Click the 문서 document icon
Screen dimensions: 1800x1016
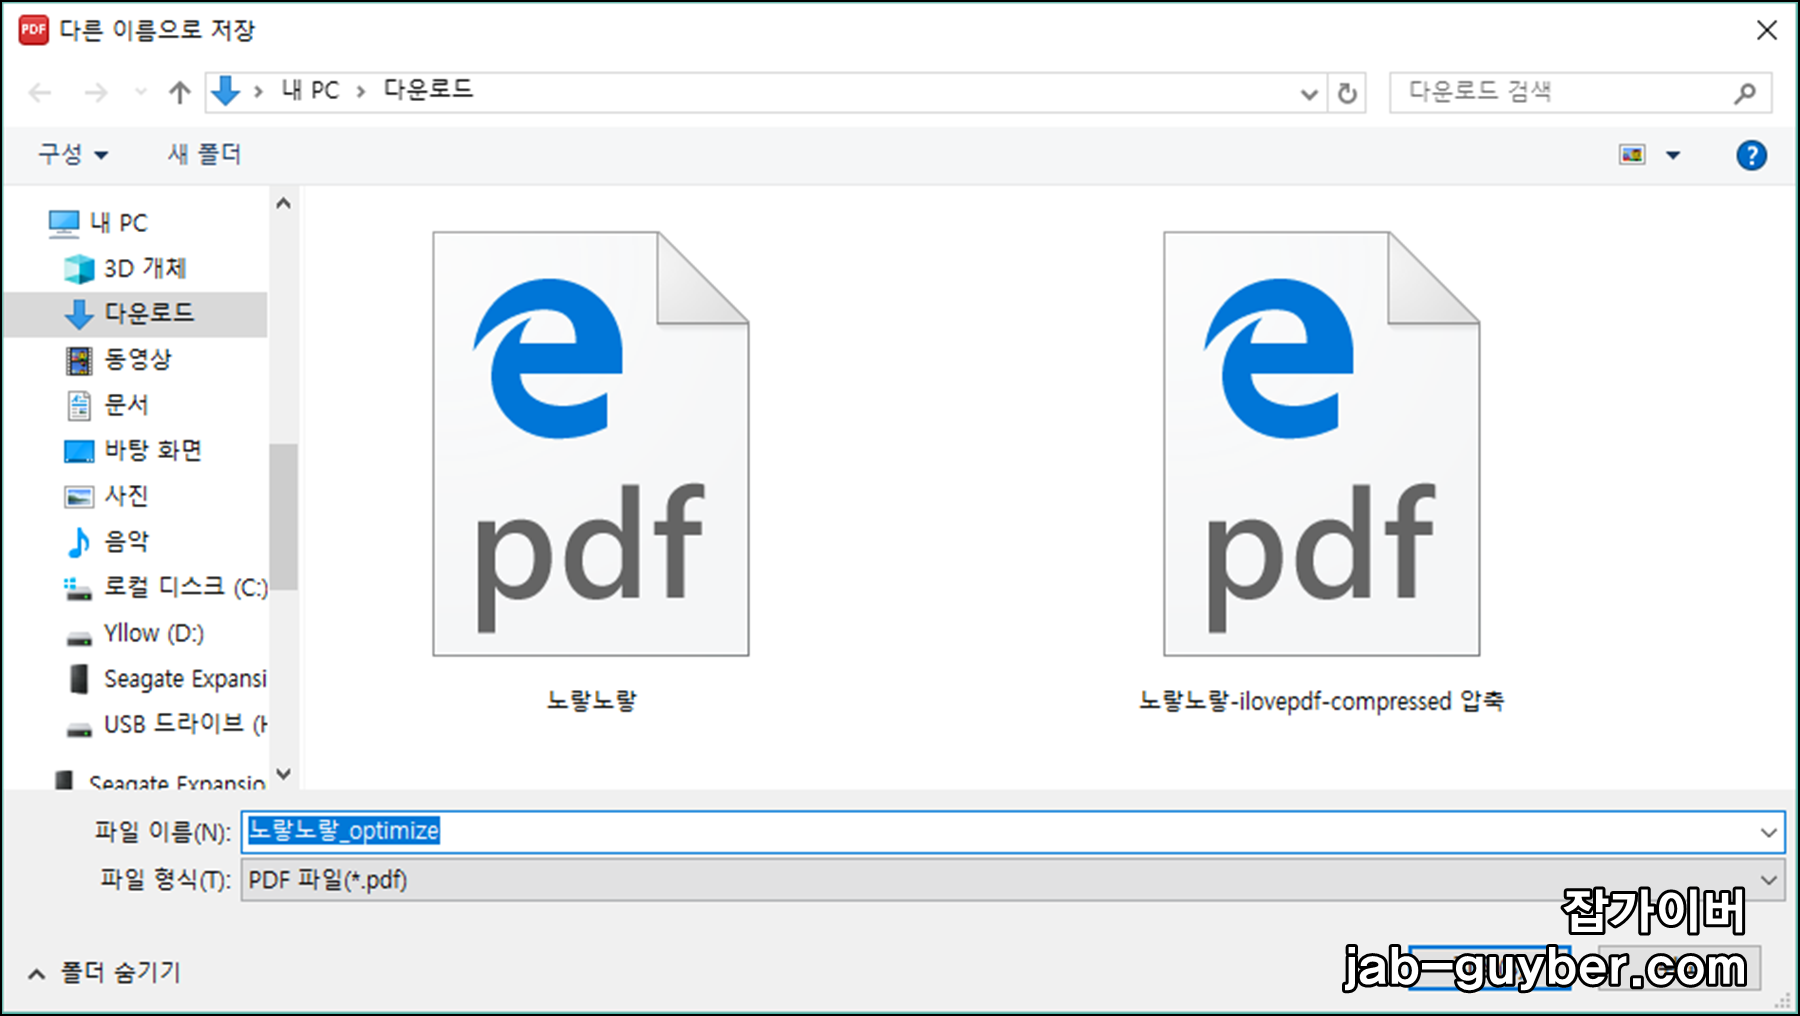click(79, 405)
